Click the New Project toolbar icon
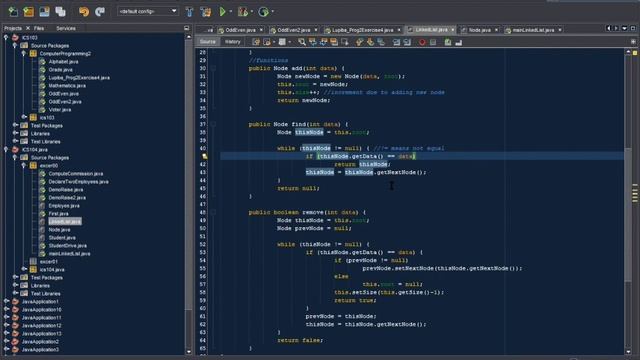The image size is (640, 360). 29,11
